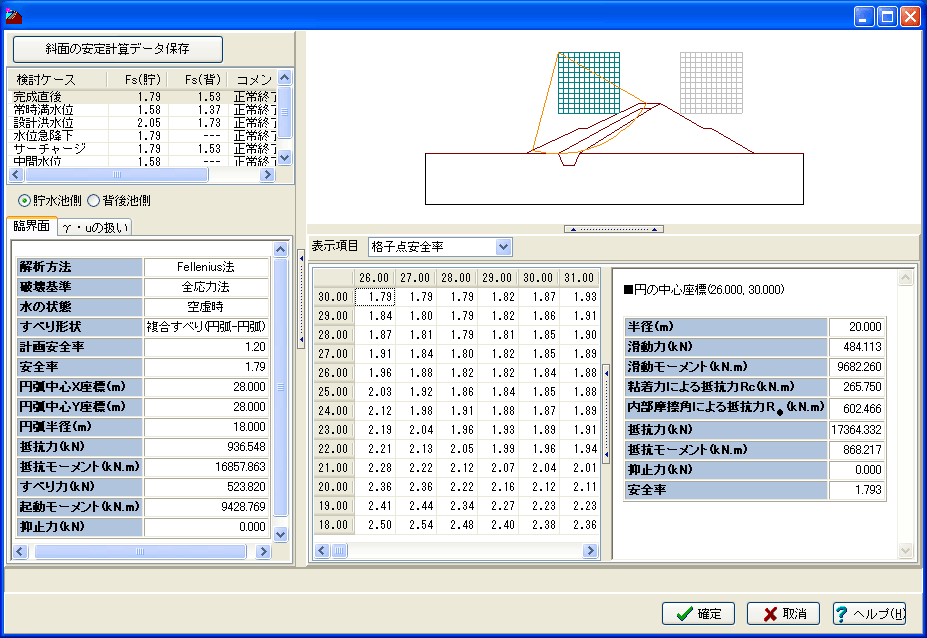Click the Fs(背) column header

[x=197, y=80]
